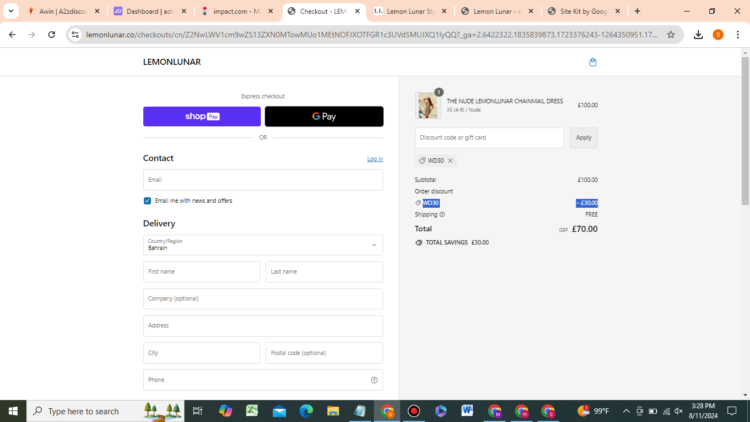Open Task View on taskbar
Viewport: 750px width, 422px height.
coord(197,411)
